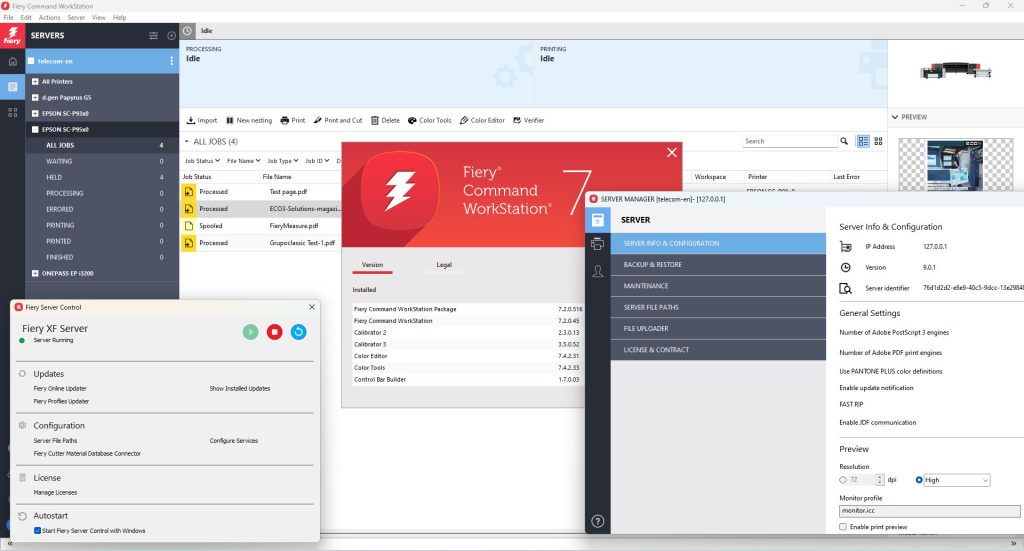Viewport: 1024px width, 551px height.
Task: Stop Fiery XF Server with red button
Action: [x=274, y=332]
